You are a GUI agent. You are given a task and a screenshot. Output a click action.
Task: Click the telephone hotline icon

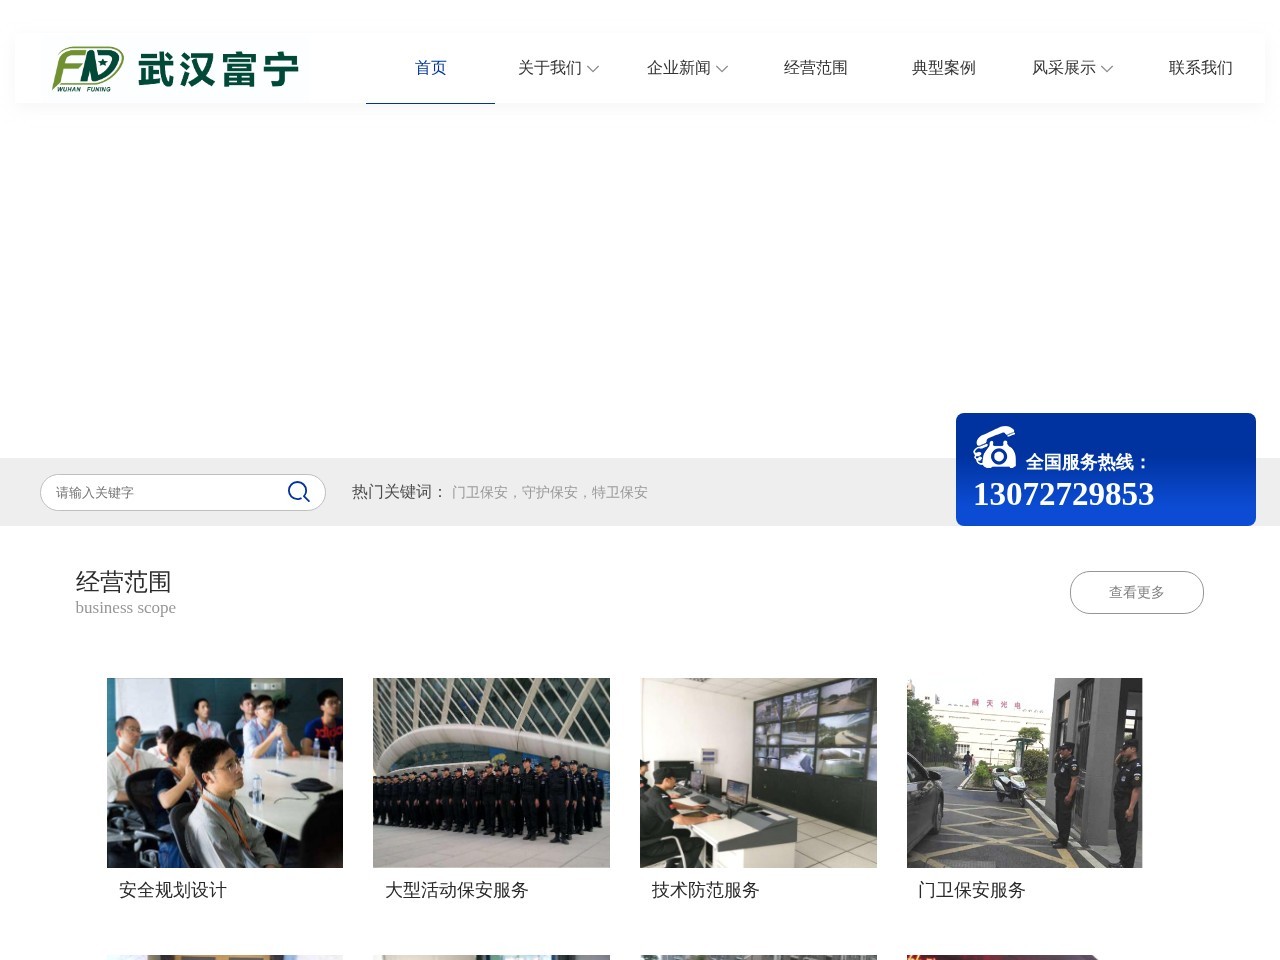995,447
